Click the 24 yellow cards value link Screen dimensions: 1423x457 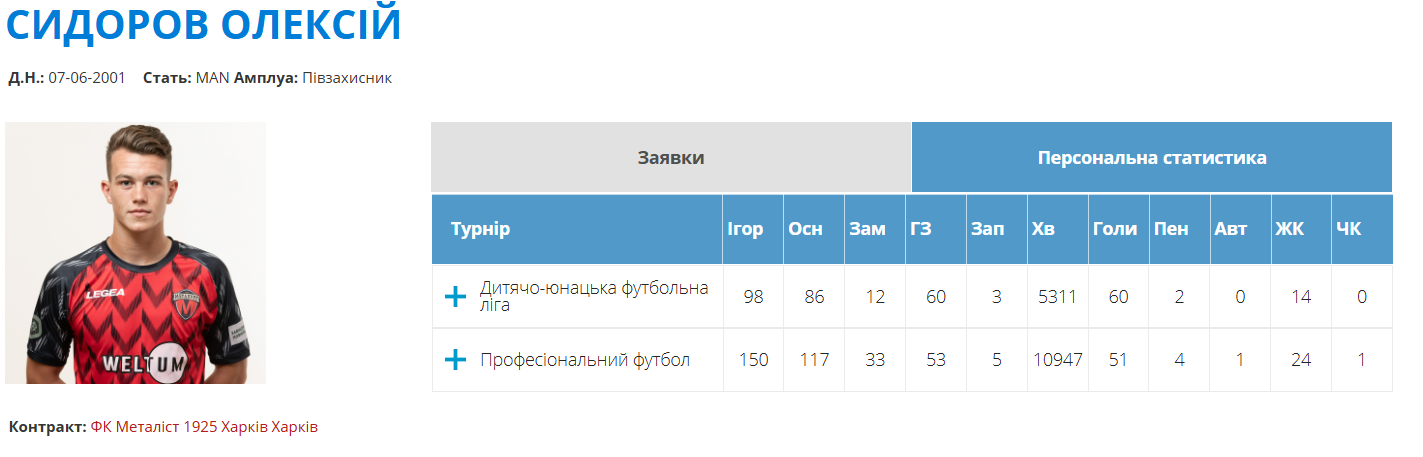1301,360
